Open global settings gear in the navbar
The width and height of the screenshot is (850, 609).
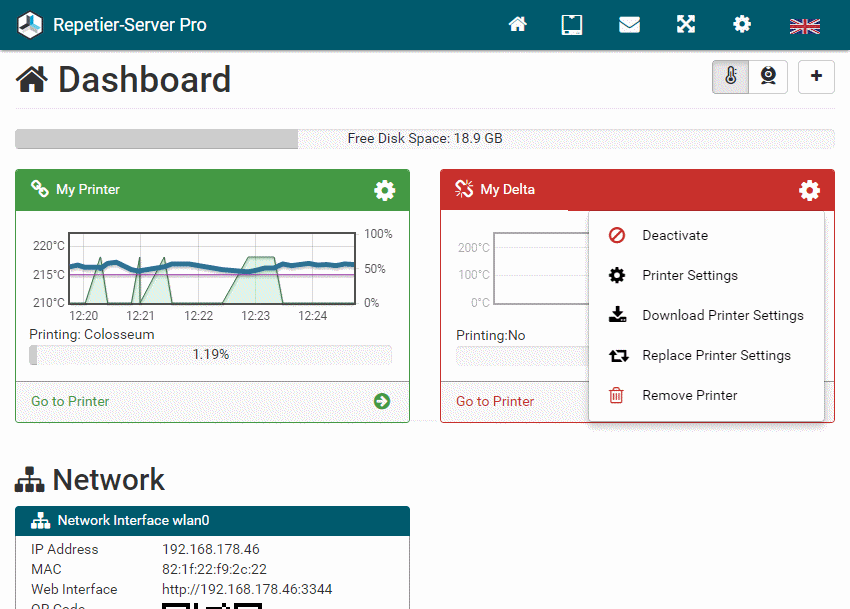(x=742, y=24)
